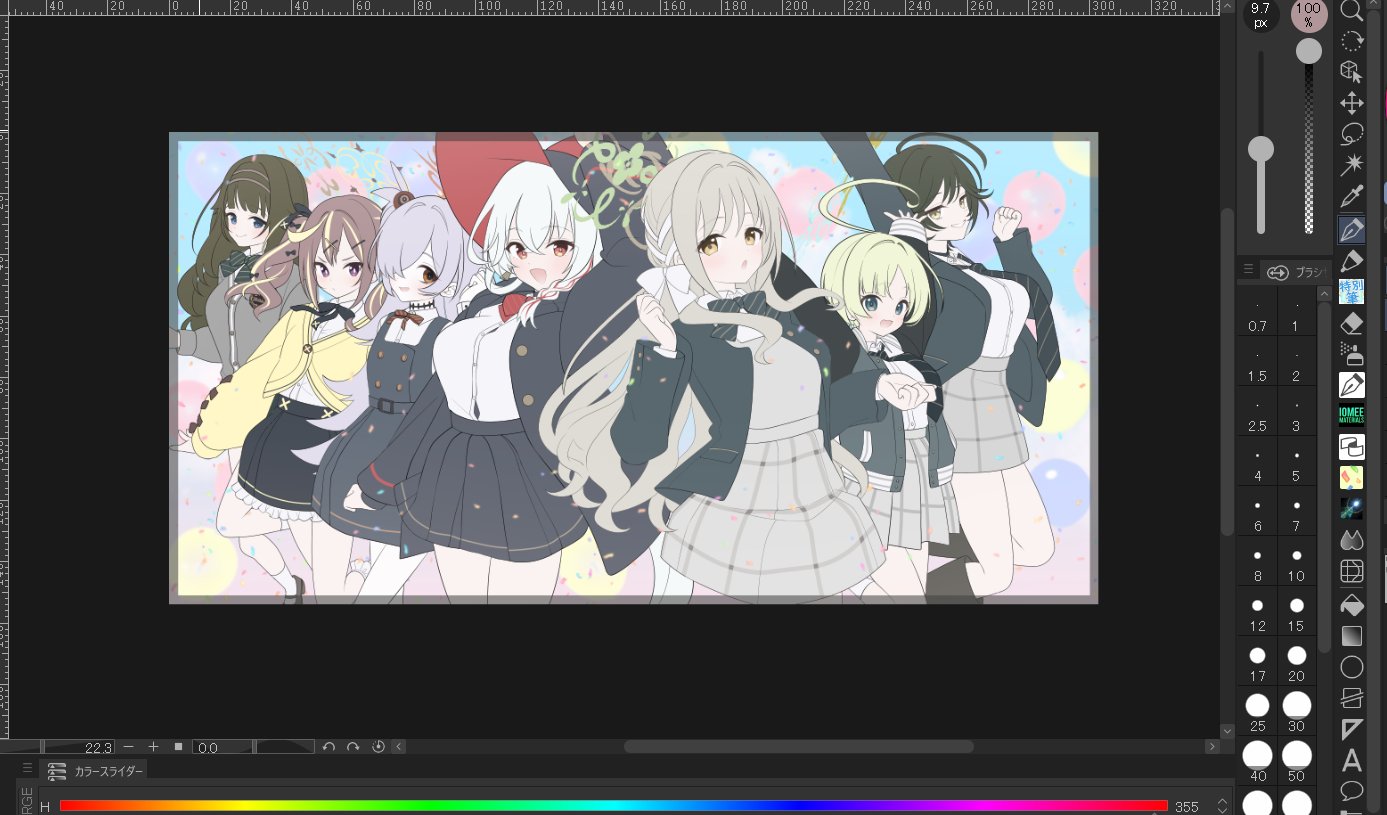This screenshot has width=1387, height=815.
Task: Open the ブラシ brush size panel tab
Action: [x=1295, y=272]
